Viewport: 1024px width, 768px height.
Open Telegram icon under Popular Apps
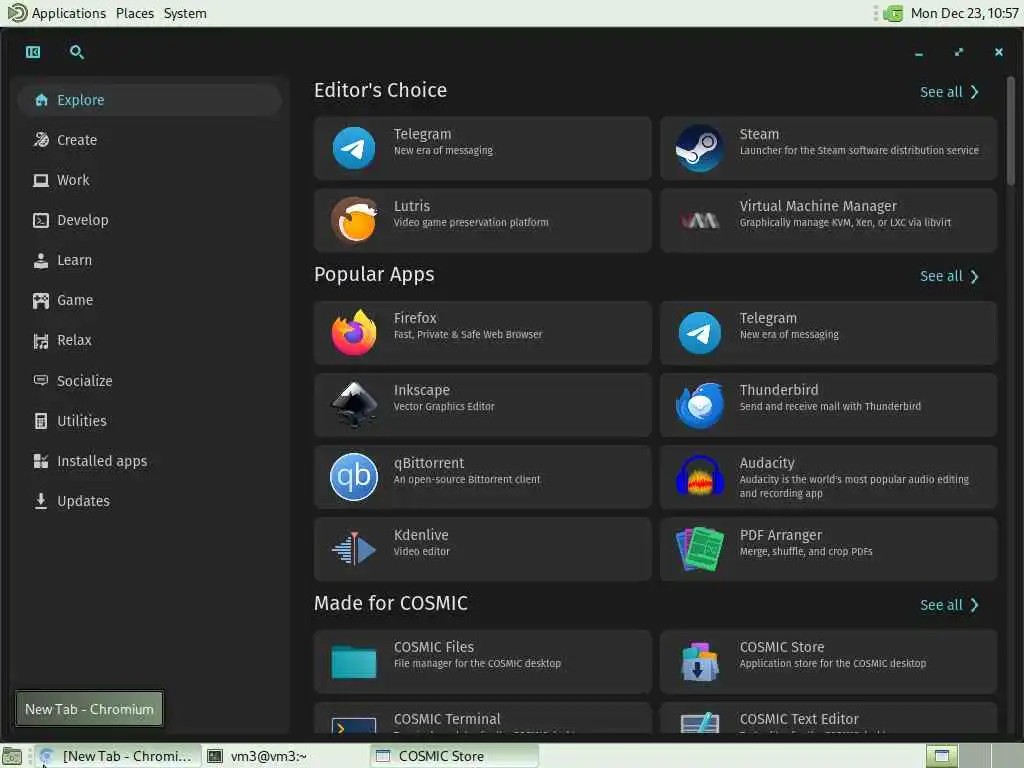(x=699, y=332)
